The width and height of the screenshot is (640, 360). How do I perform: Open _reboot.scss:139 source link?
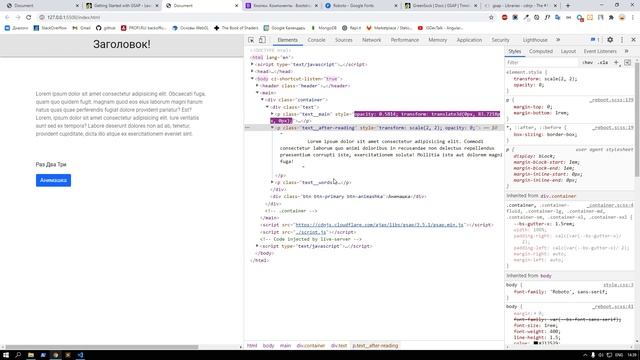tap(611, 100)
